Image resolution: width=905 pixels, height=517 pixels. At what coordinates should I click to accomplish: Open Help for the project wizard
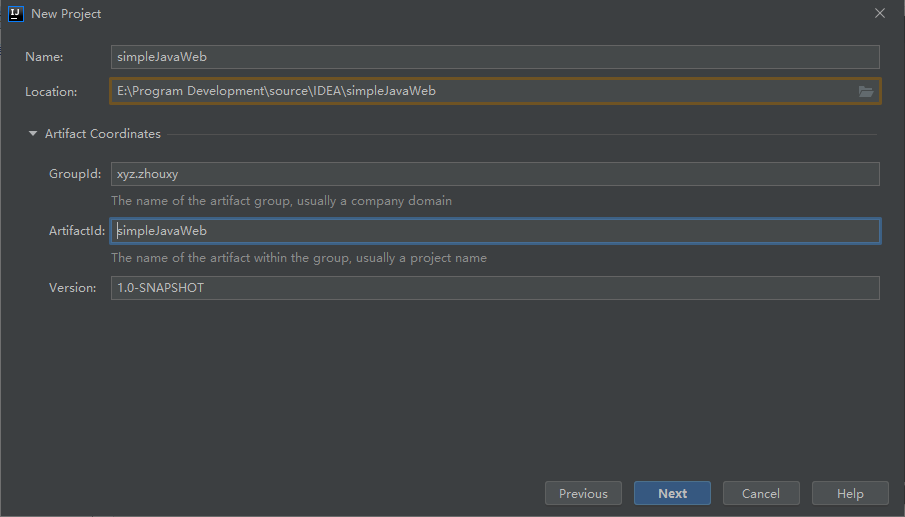850,493
